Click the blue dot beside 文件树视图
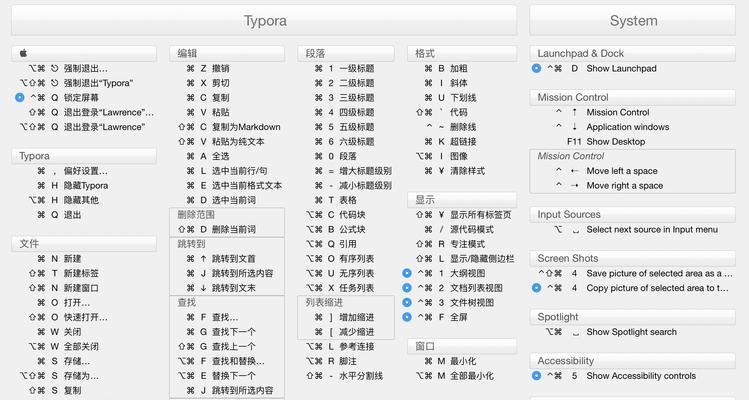The width and height of the screenshot is (749, 400). point(407,303)
